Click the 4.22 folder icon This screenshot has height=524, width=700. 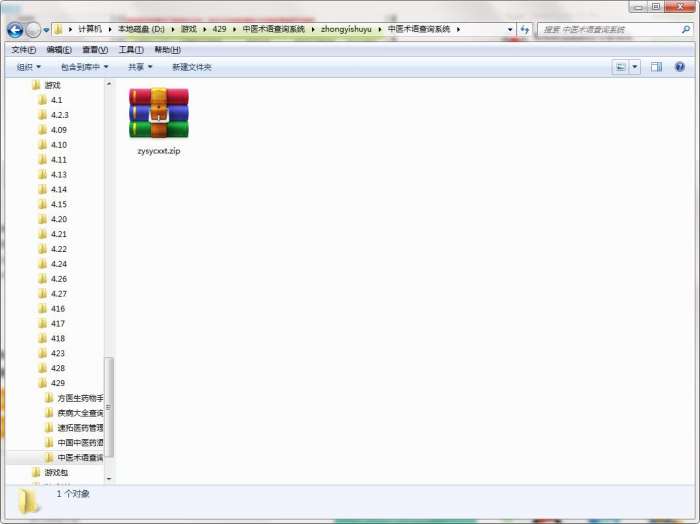tap(42, 249)
